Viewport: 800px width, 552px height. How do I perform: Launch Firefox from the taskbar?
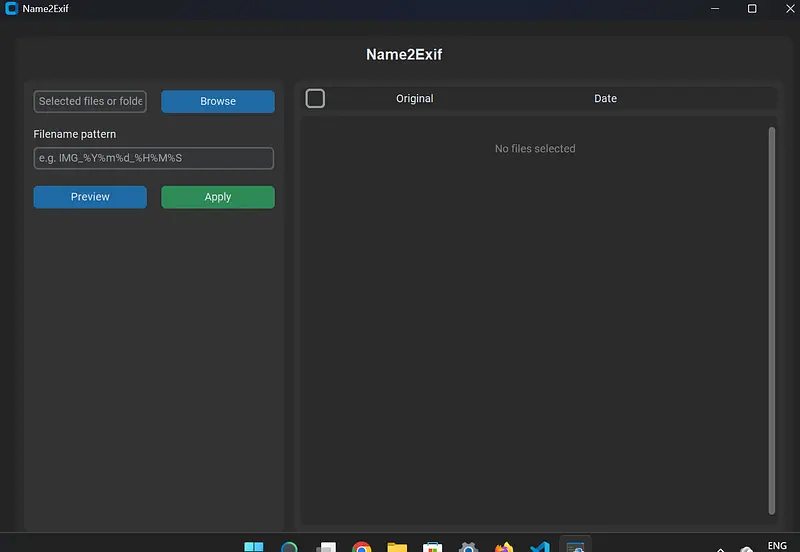tap(504, 546)
